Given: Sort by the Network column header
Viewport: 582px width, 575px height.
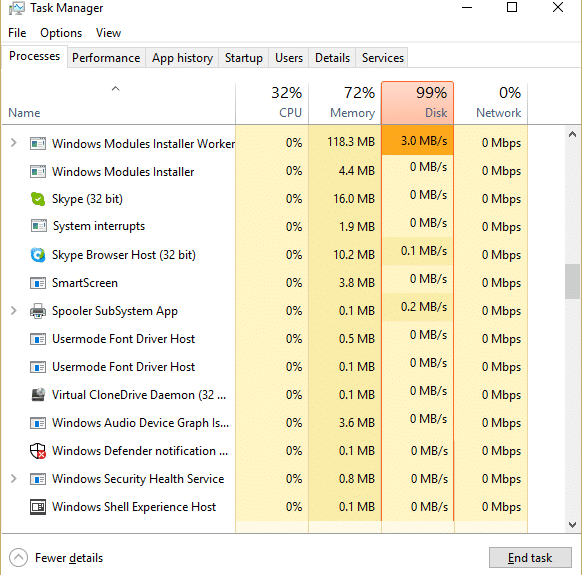Looking at the screenshot, I should tap(491, 103).
